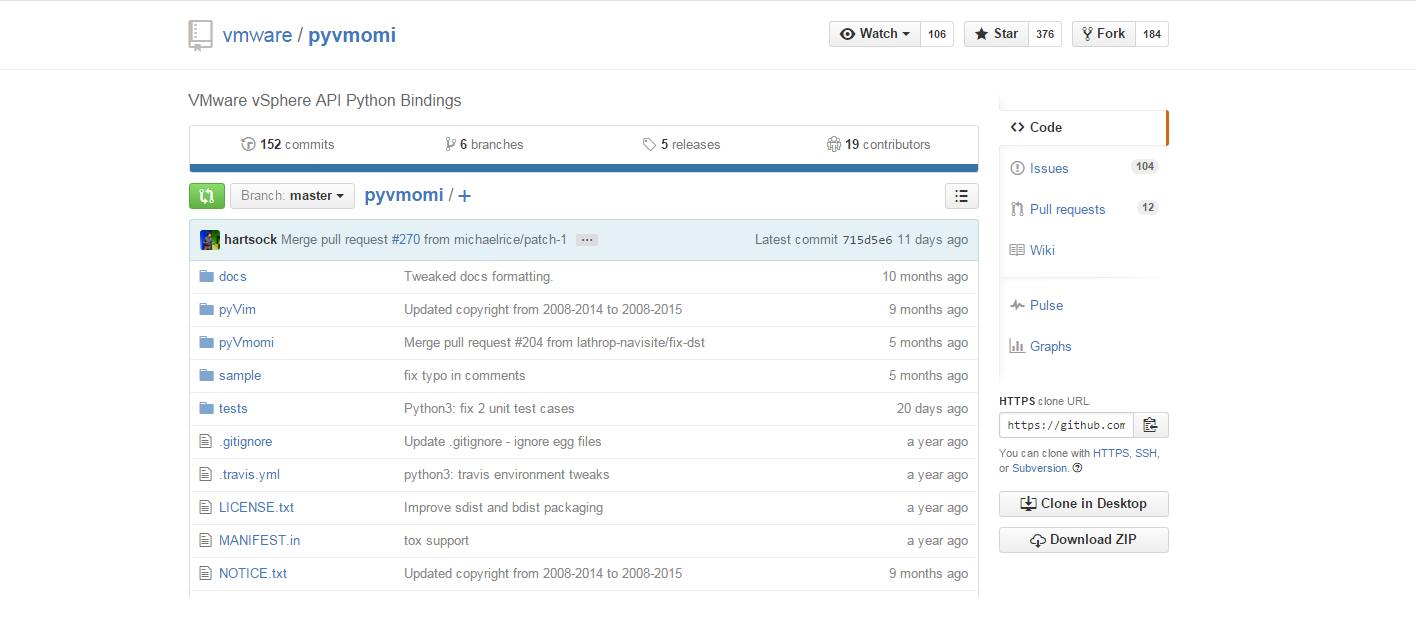
Task: Toggle the file list view icon button
Action: coord(961,196)
